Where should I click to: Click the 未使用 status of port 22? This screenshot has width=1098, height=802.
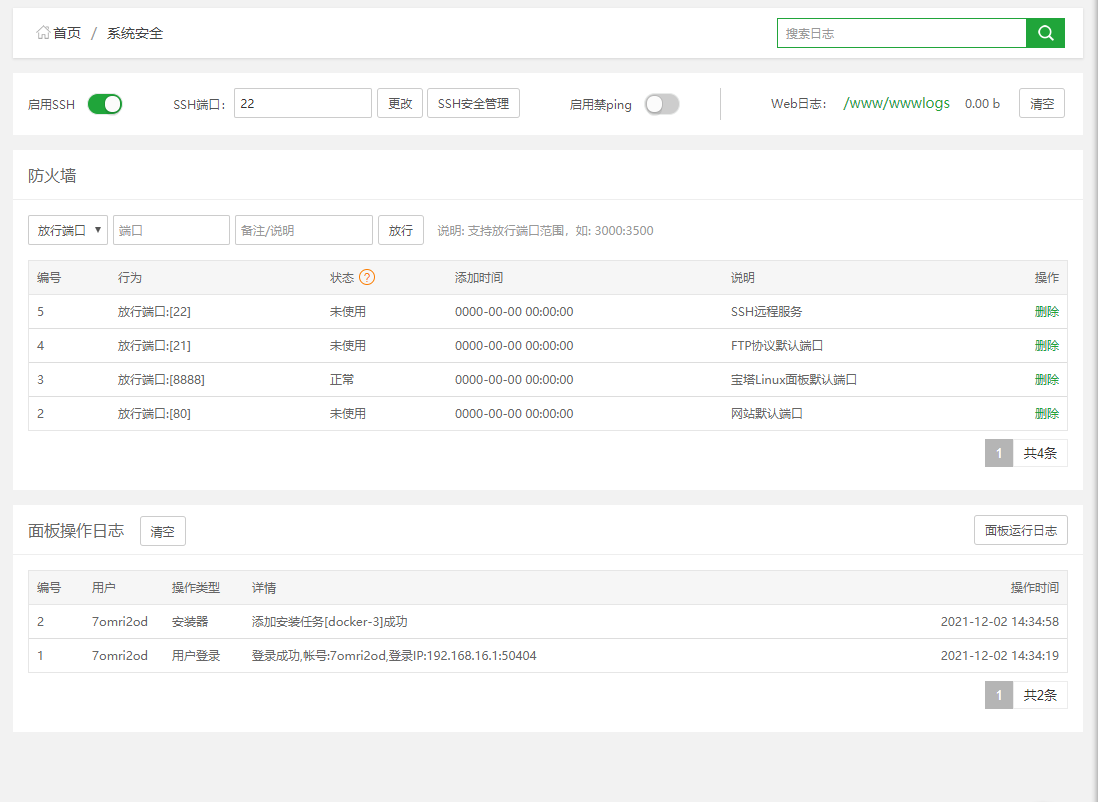[x=347, y=312]
